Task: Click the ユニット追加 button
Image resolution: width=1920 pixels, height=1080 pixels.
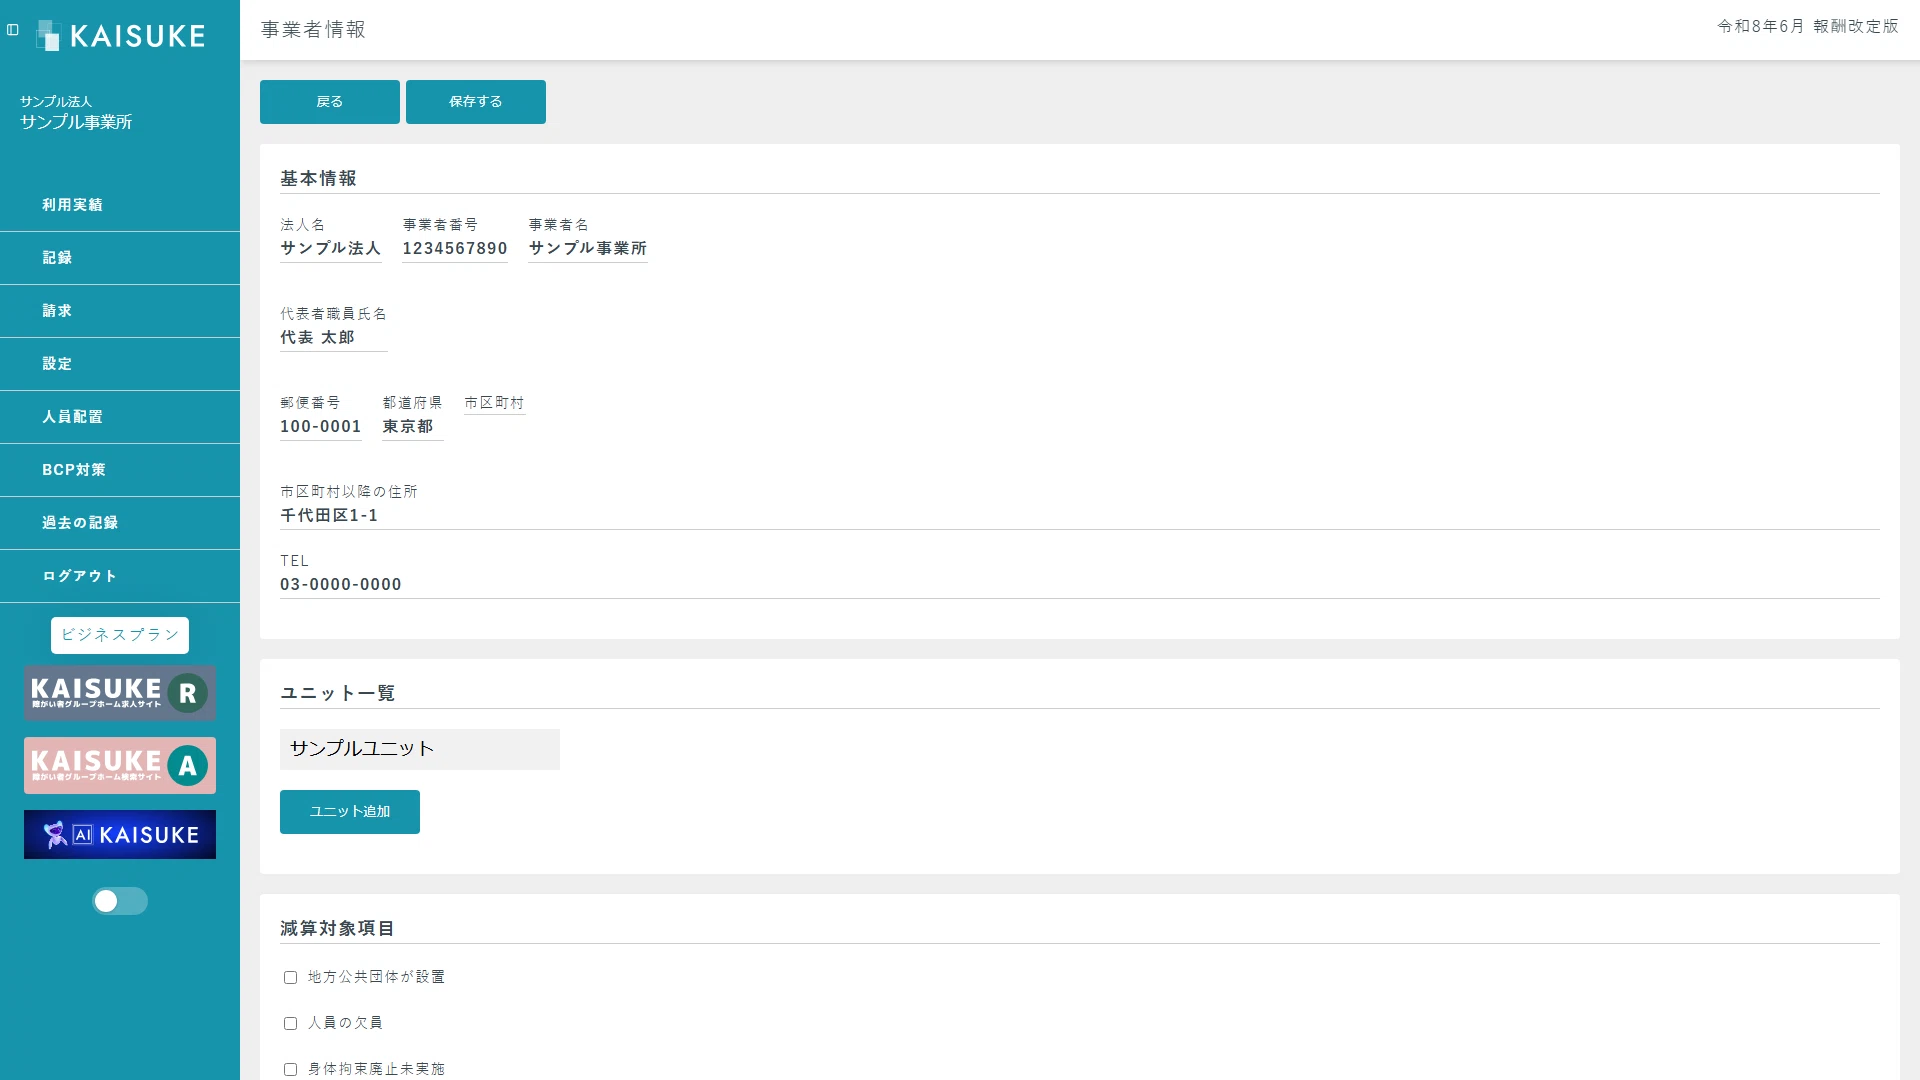Action: click(350, 812)
